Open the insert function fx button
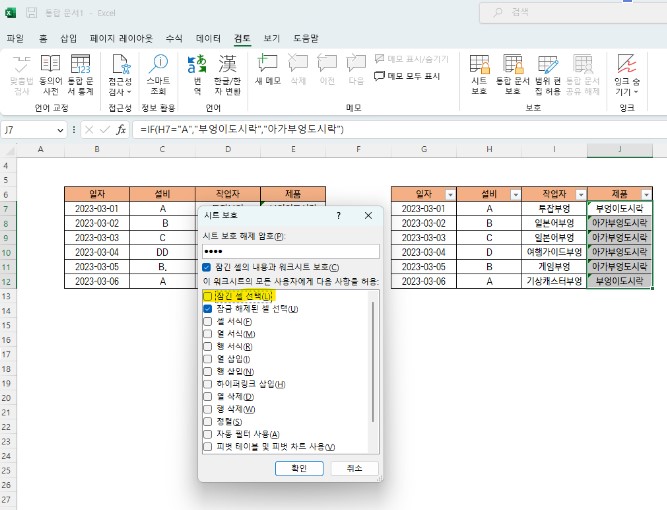The height and width of the screenshot is (510, 667). point(121,130)
